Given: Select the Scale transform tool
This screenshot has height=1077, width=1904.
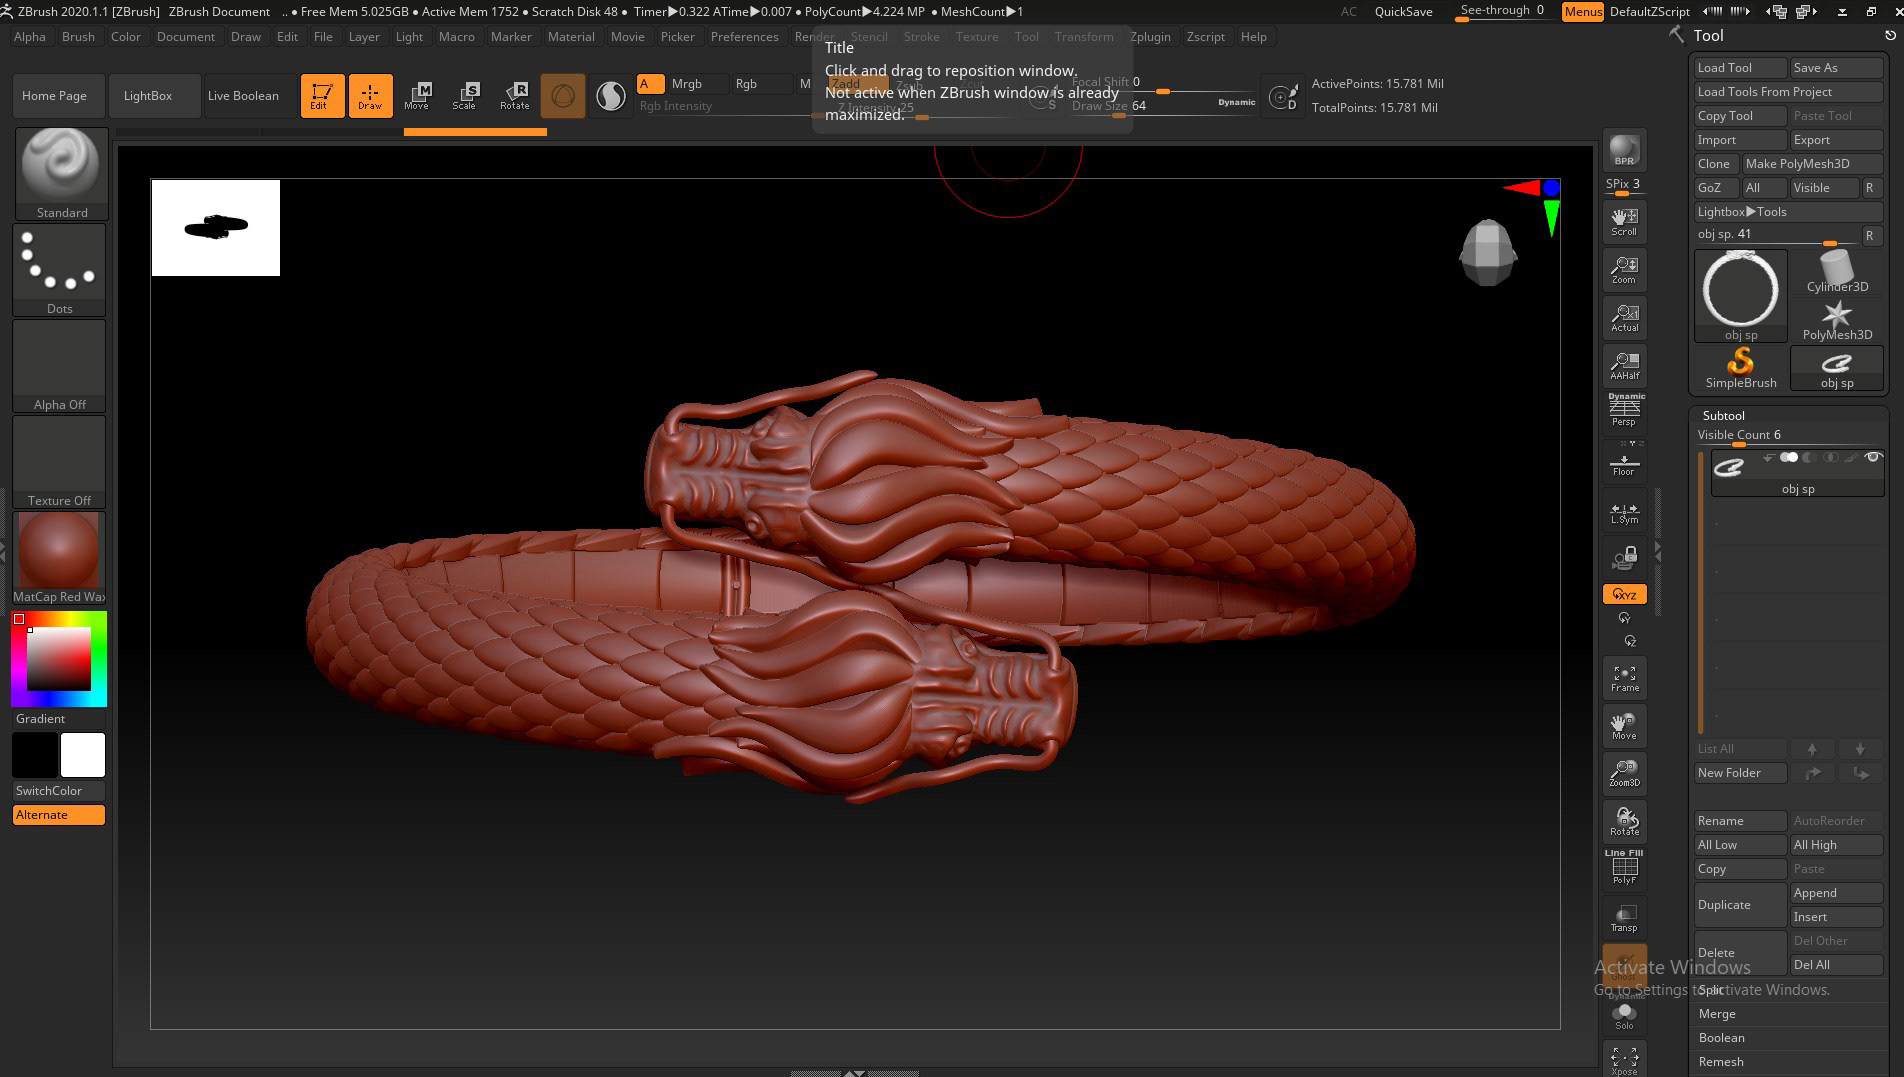Looking at the screenshot, I should click(x=464, y=95).
